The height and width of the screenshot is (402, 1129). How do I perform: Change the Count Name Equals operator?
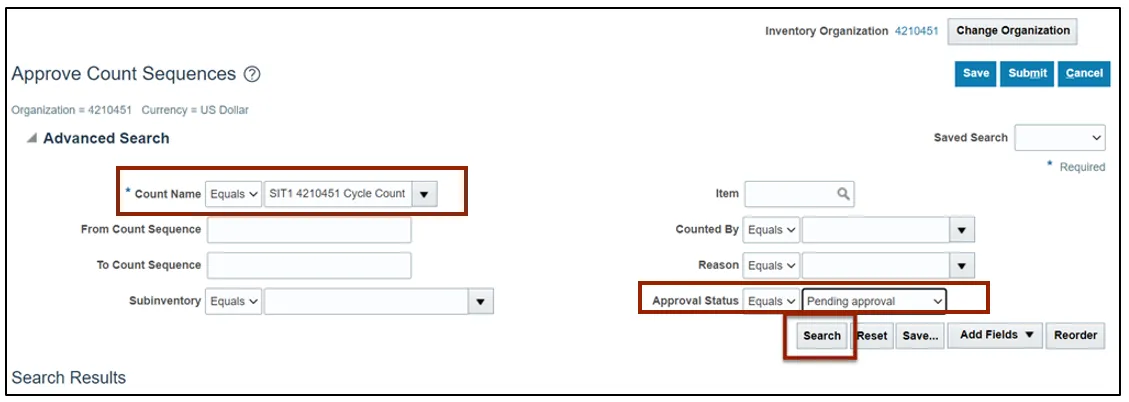click(234, 194)
